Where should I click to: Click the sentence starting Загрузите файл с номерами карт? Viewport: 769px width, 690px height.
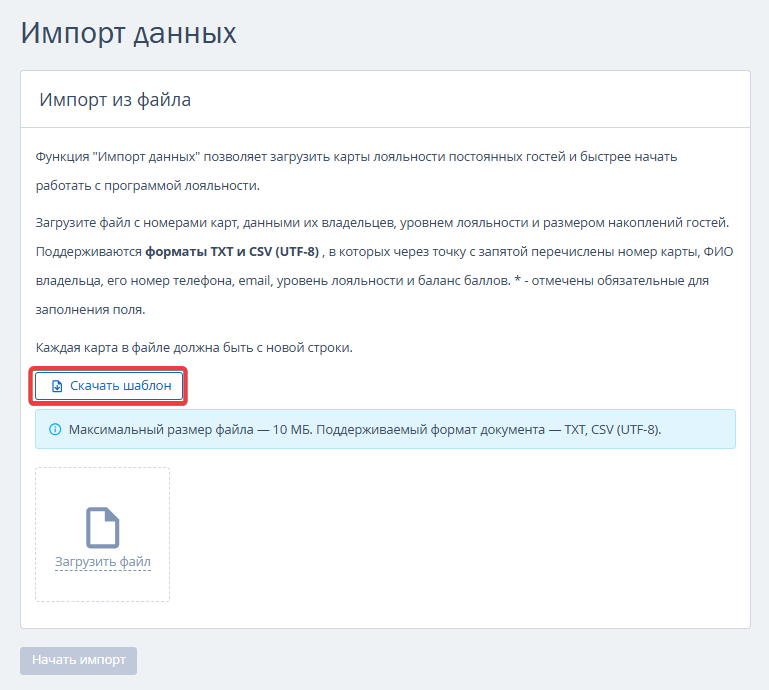click(x=383, y=223)
